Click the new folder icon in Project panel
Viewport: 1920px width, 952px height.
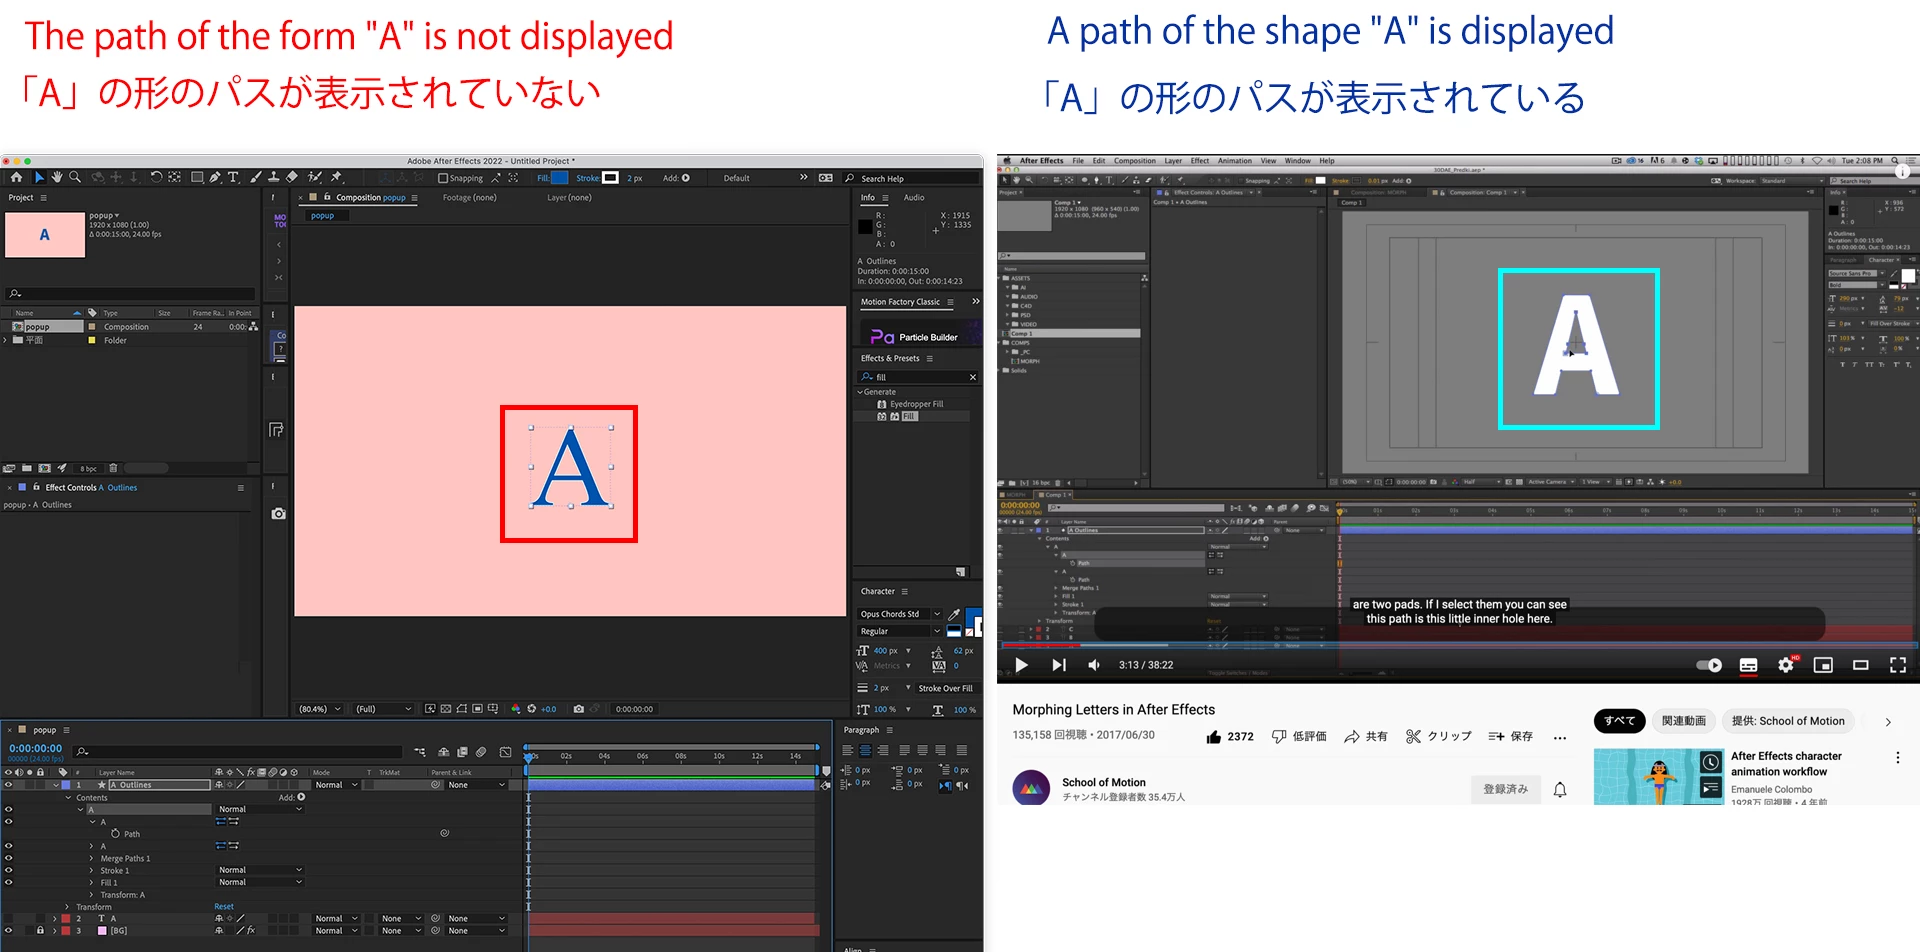(27, 468)
